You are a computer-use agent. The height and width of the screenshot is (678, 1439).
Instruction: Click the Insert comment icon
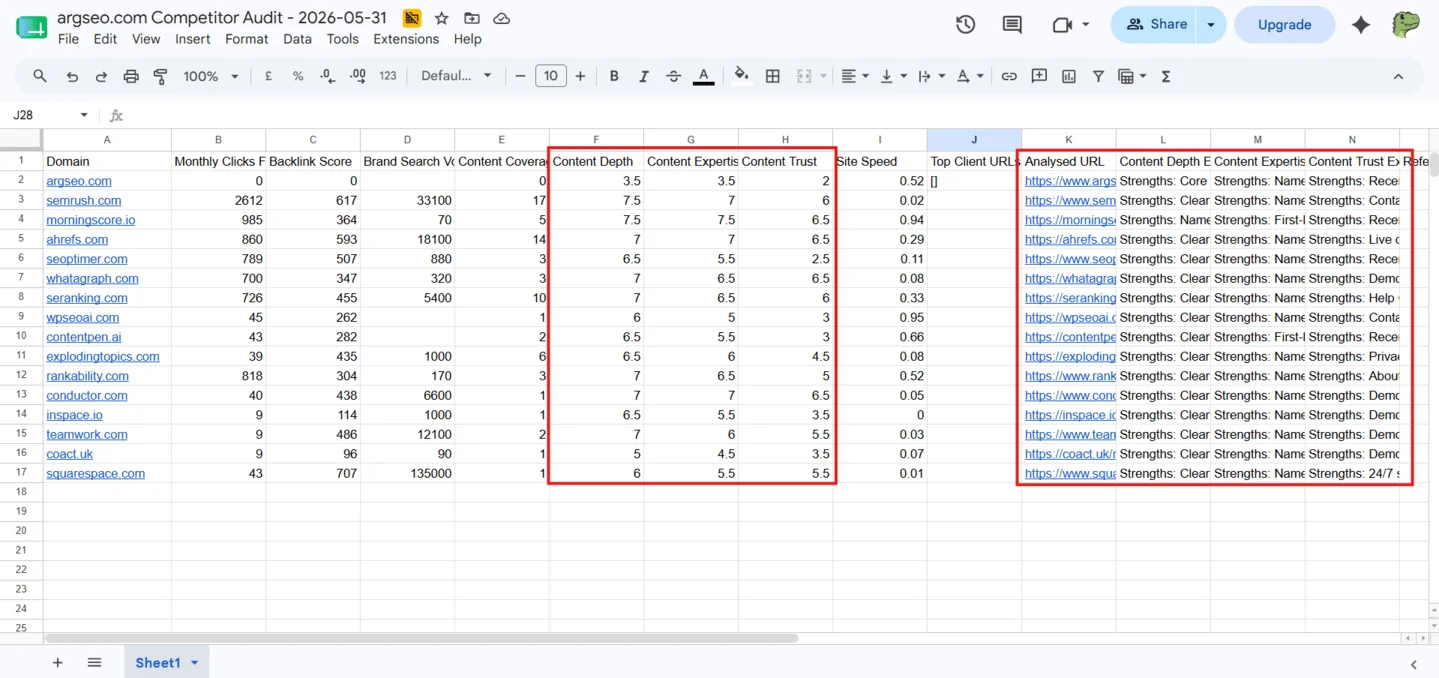click(x=1039, y=76)
